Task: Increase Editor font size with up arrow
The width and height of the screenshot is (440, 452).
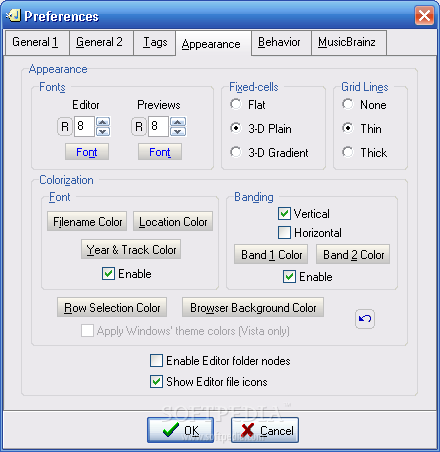Action: click(103, 122)
